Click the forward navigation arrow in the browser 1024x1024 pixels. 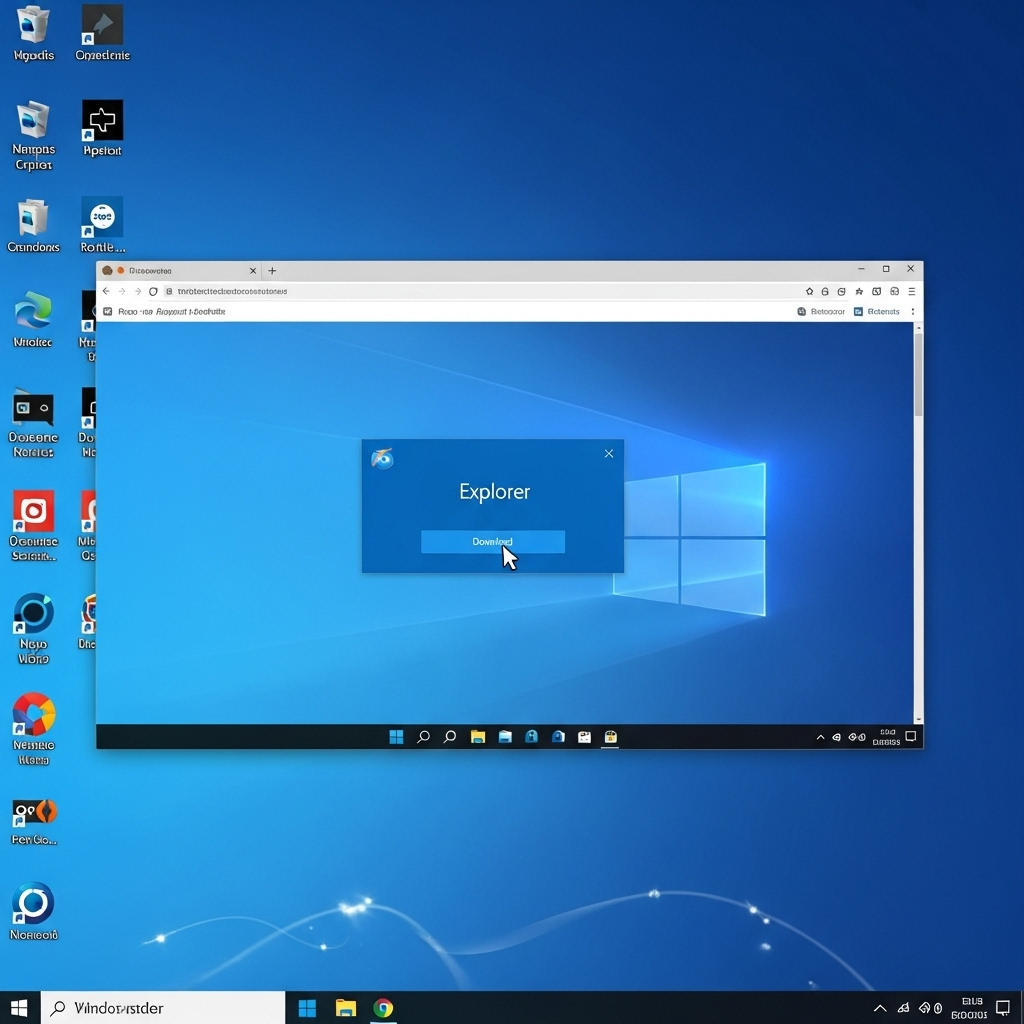(x=122, y=291)
